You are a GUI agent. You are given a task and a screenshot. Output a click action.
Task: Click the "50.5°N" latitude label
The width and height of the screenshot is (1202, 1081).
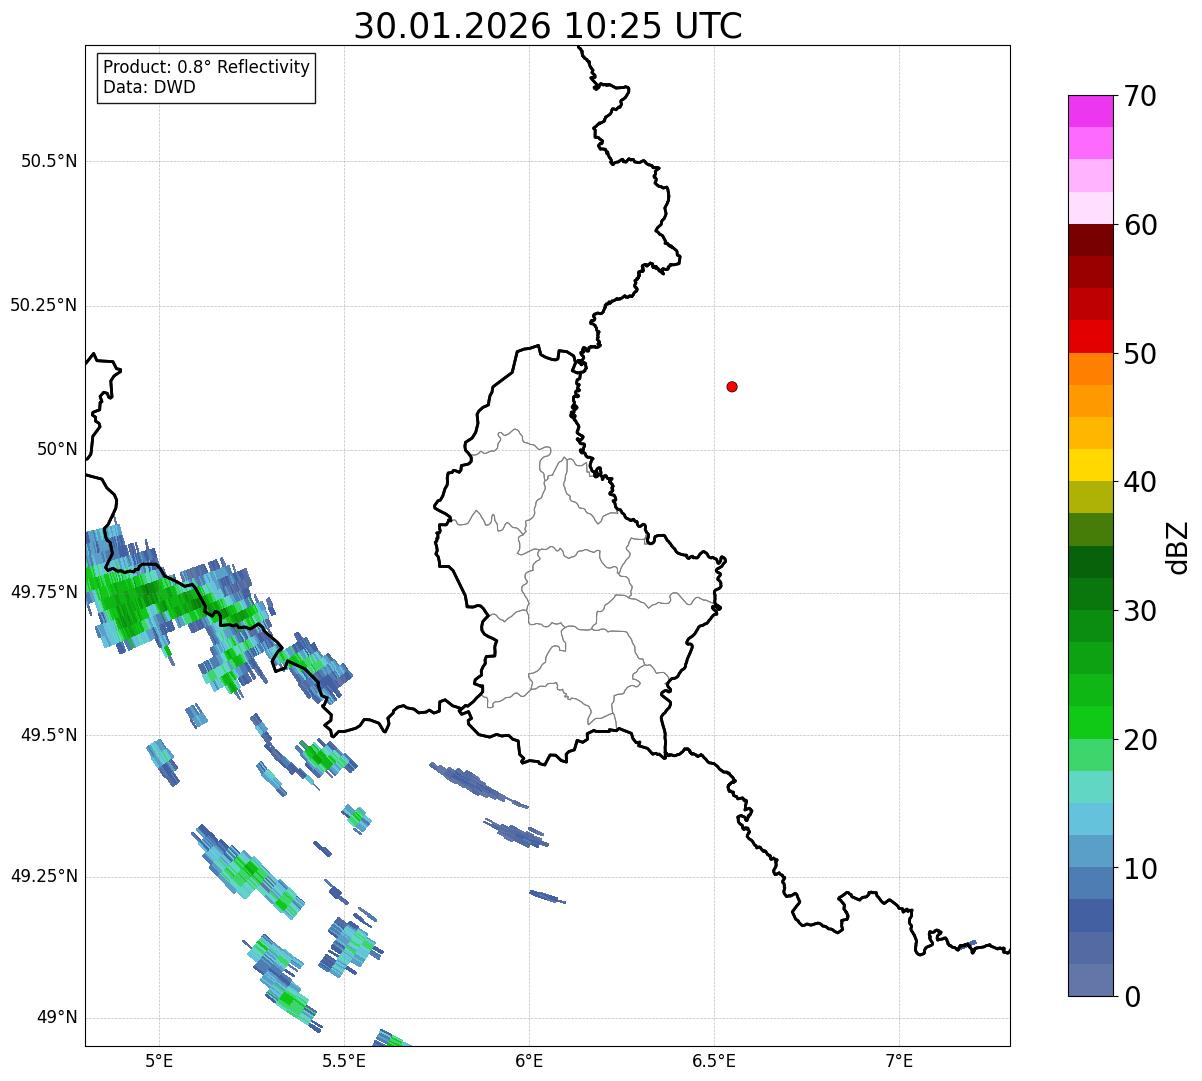tap(49, 161)
